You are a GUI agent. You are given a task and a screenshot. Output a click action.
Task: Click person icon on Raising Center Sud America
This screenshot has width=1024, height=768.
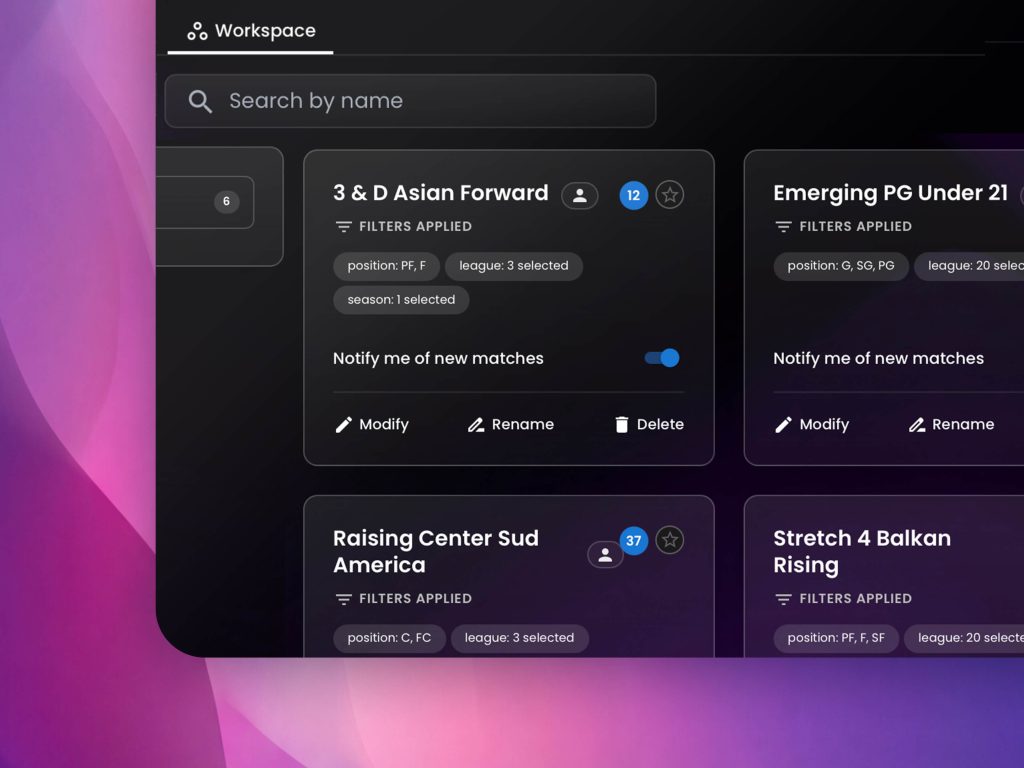[x=605, y=555]
